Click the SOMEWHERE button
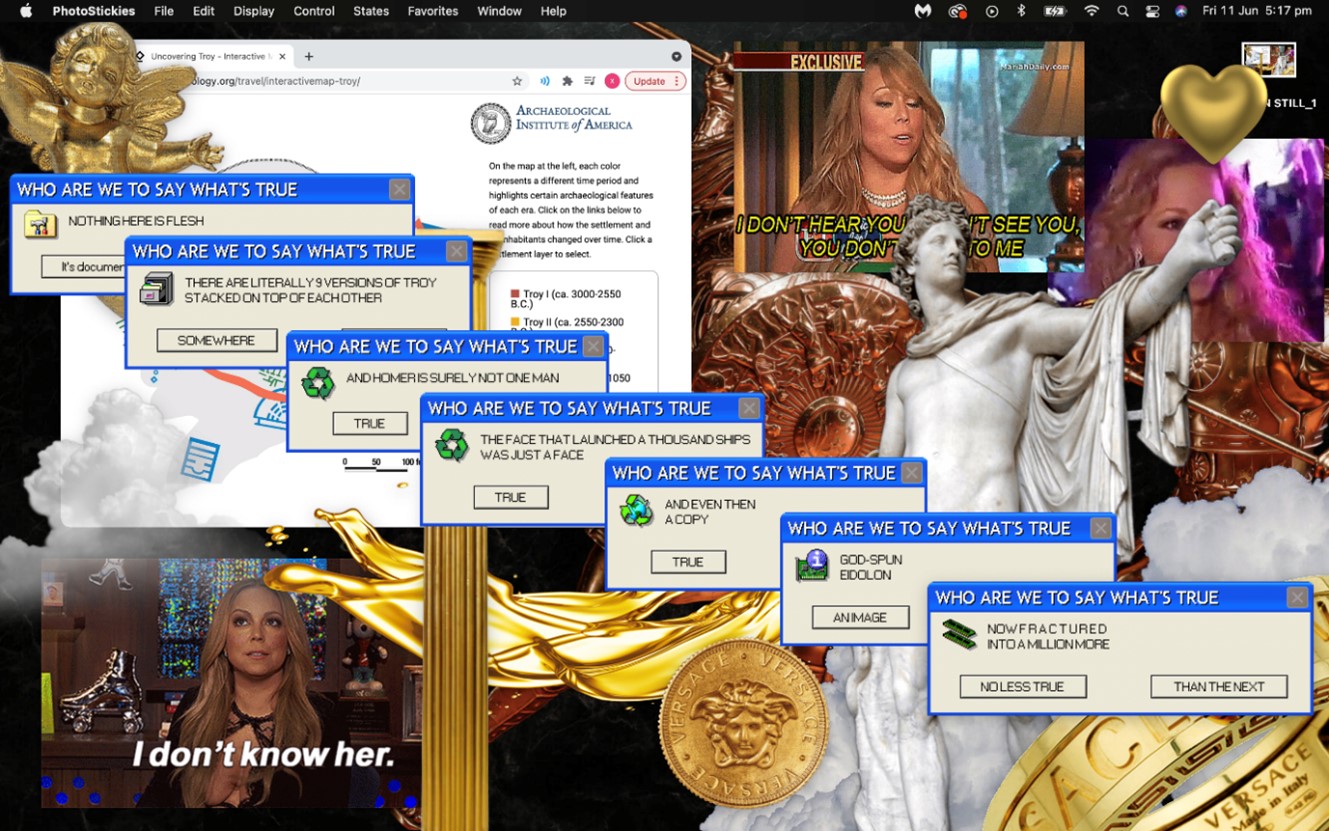 [x=216, y=340]
